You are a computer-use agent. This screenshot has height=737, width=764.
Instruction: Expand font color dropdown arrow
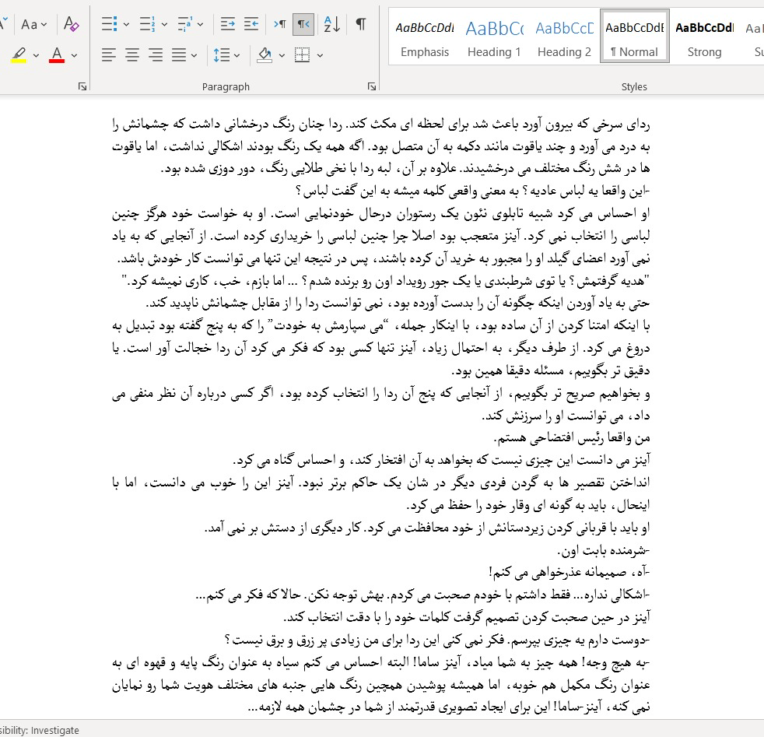(74, 56)
